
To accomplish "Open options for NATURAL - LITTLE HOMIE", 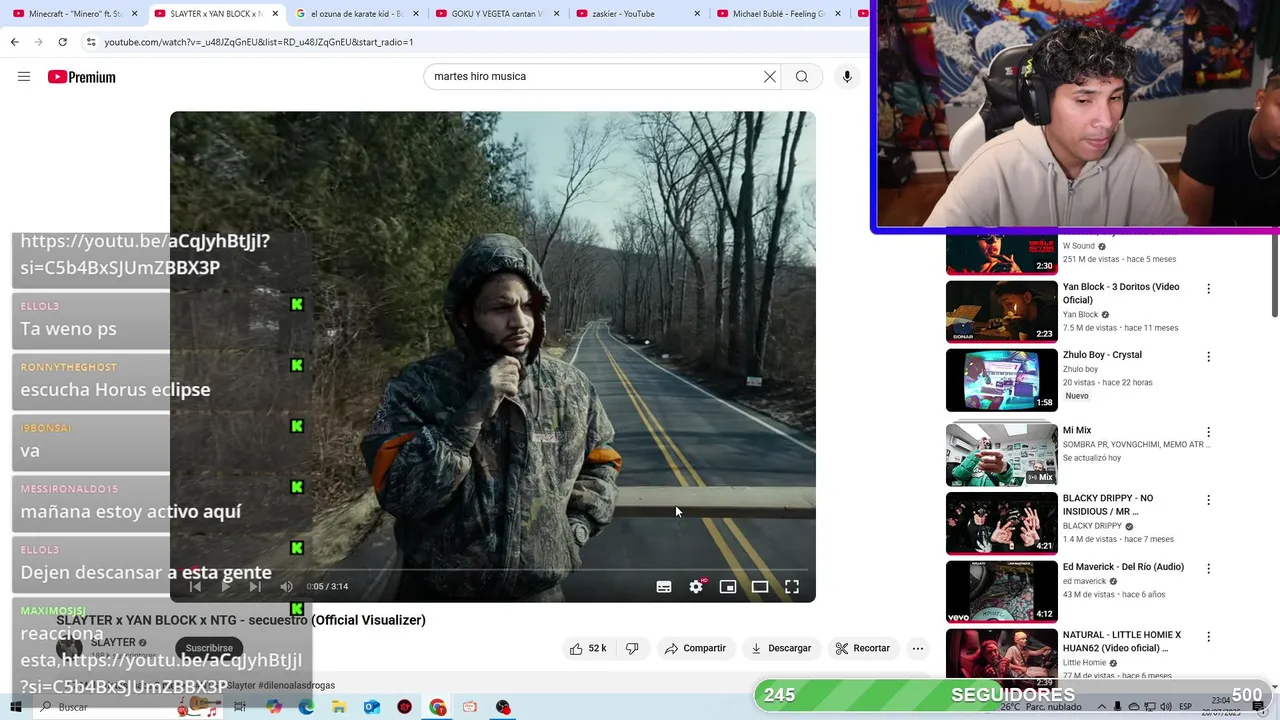I will coord(1208,637).
